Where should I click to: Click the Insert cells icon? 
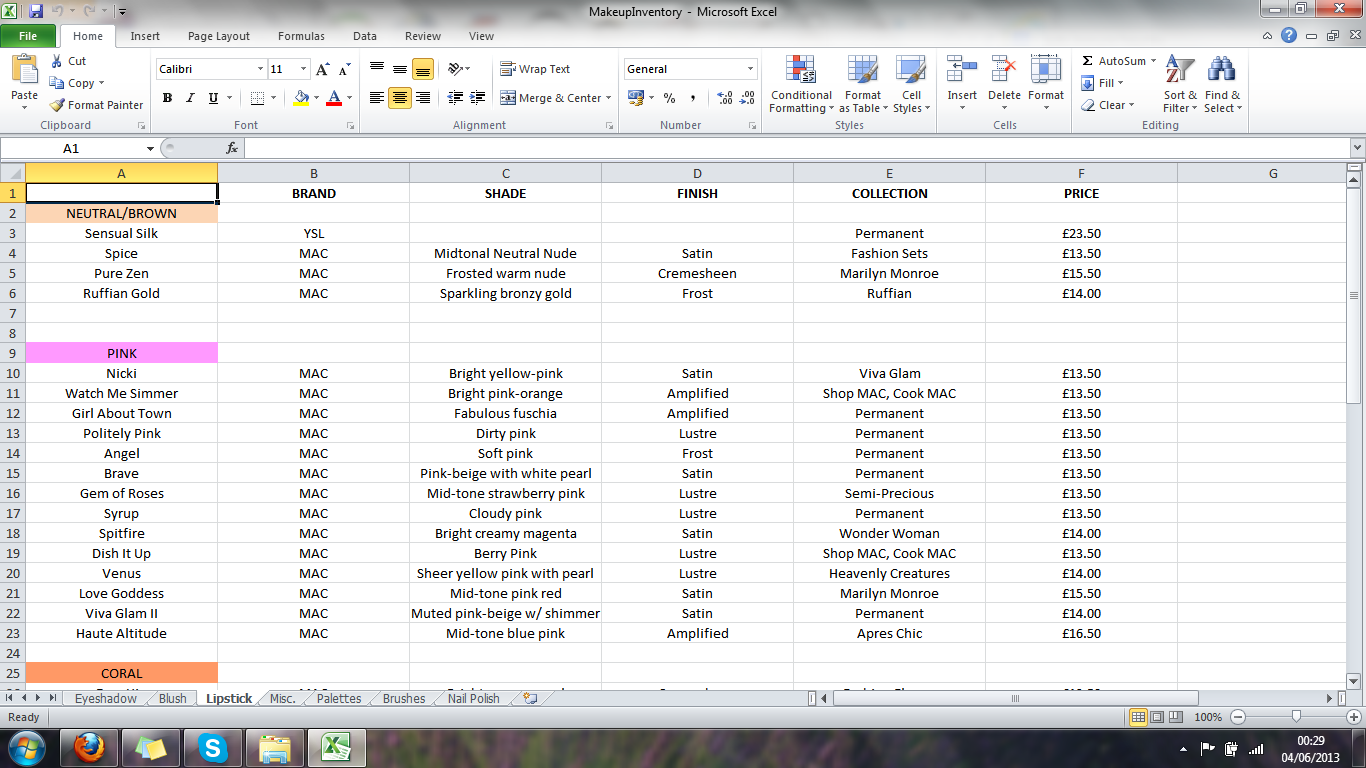(962, 70)
